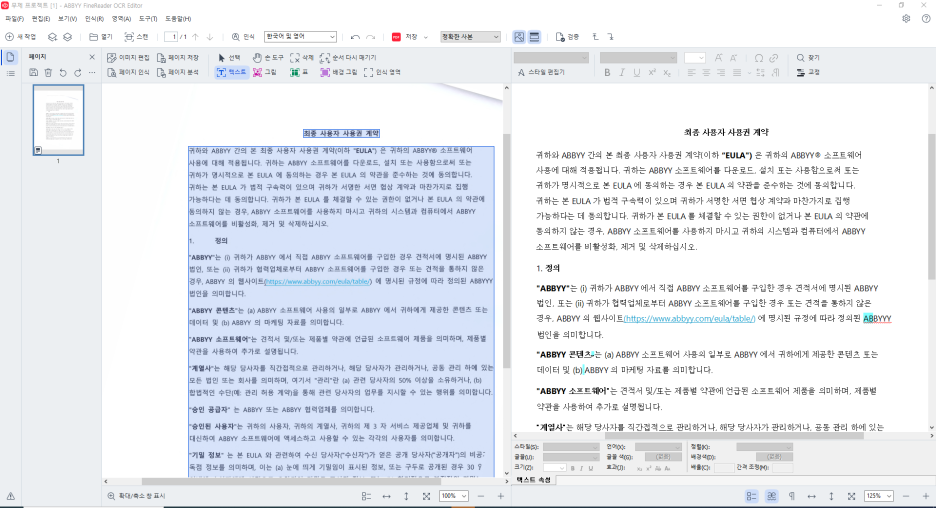Insert symbol using the Omega icon
Screen dimensions: 936x508
(x=759, y=58)
